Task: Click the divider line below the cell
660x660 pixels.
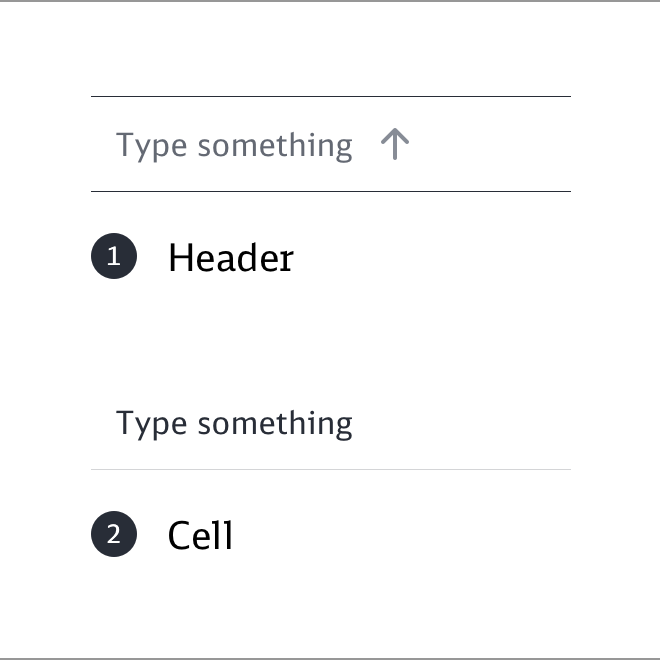Action: 330,469
